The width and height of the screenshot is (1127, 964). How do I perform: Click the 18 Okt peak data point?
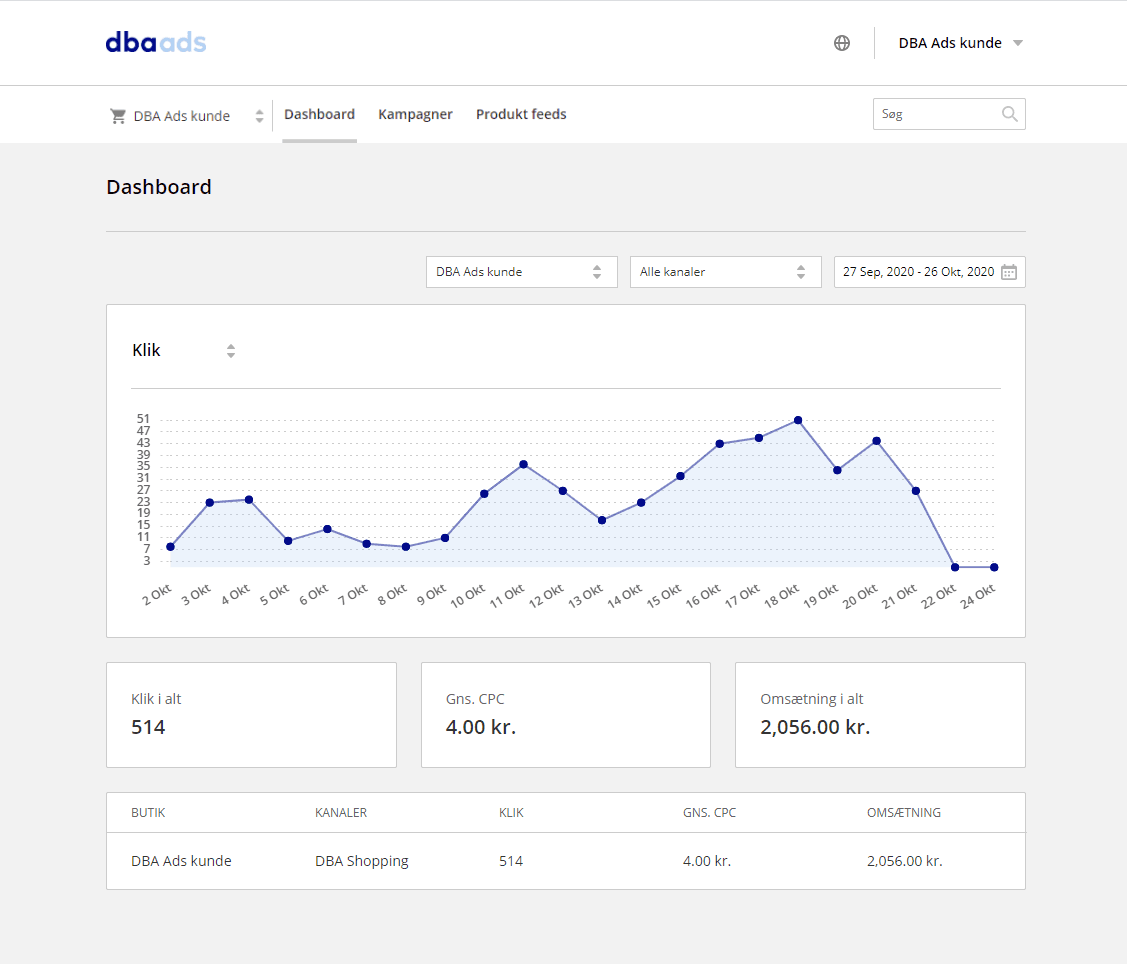point(798,421)
